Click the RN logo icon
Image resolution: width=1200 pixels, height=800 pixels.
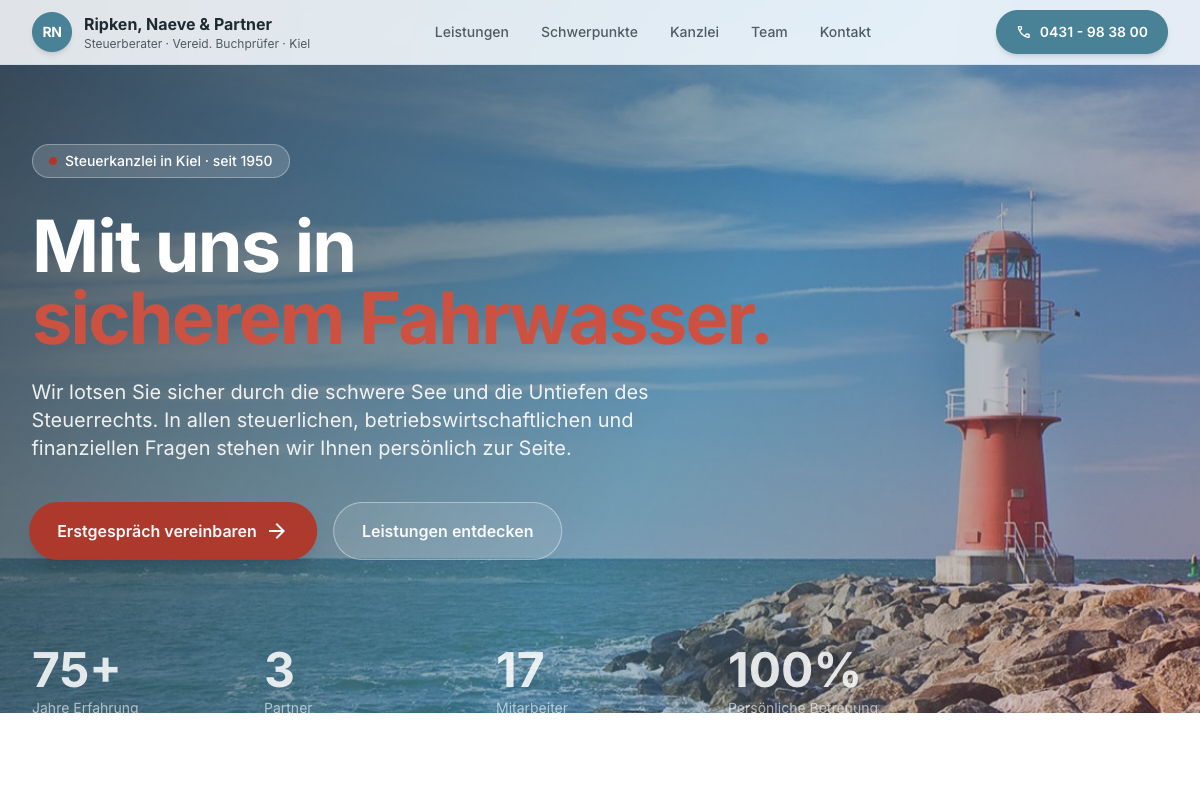(x=52, y=32)
